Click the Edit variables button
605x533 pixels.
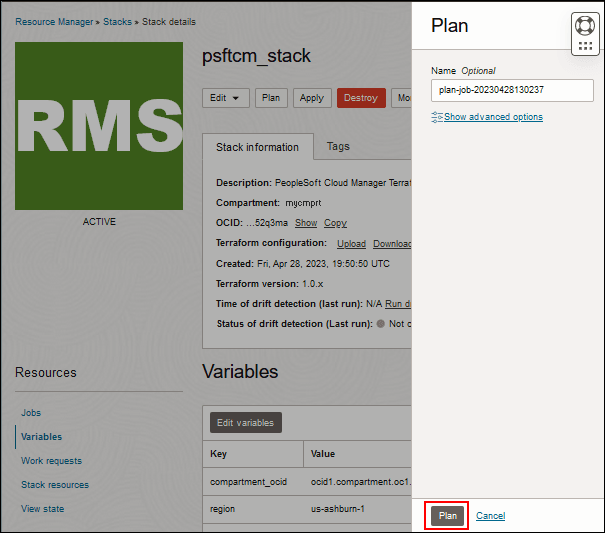pyautogui.click(x=246, y=423)
